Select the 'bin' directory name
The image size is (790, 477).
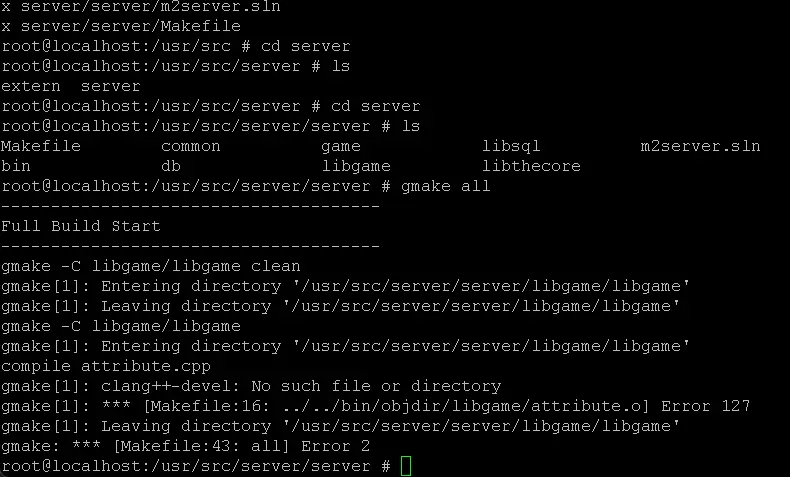[16, 166]
